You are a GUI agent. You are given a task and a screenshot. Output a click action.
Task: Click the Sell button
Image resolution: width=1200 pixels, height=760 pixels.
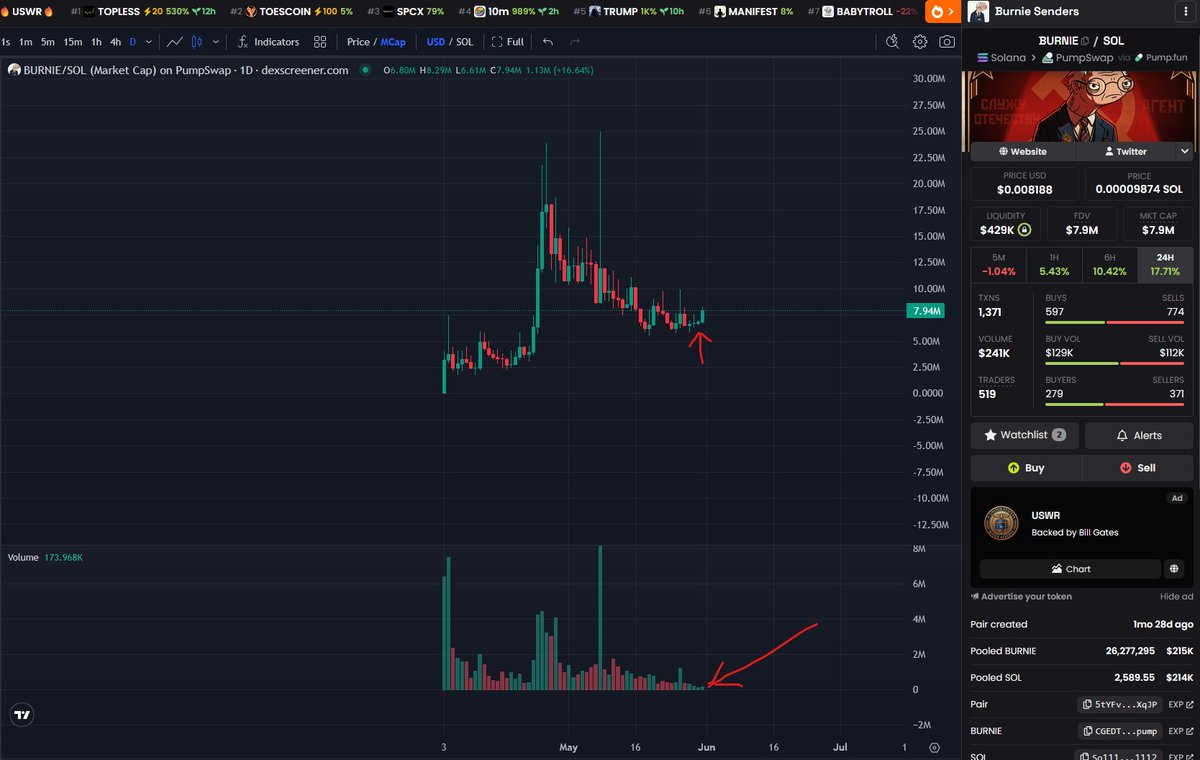[1138, 467]
